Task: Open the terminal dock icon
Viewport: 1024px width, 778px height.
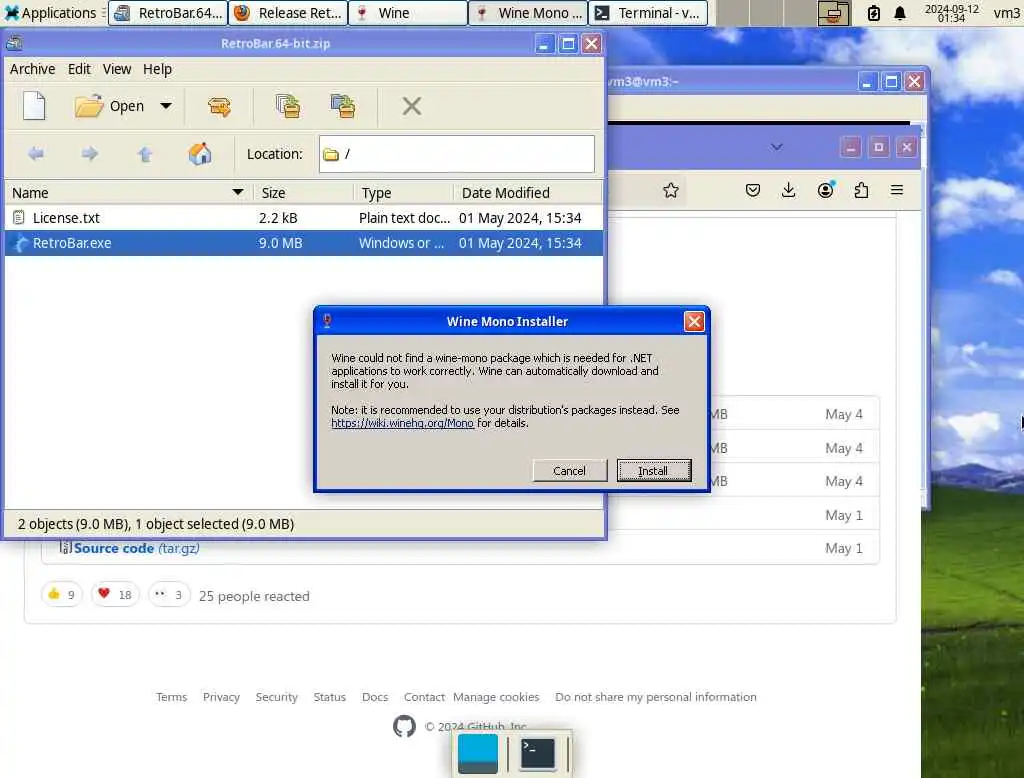Action: point(537,753)
